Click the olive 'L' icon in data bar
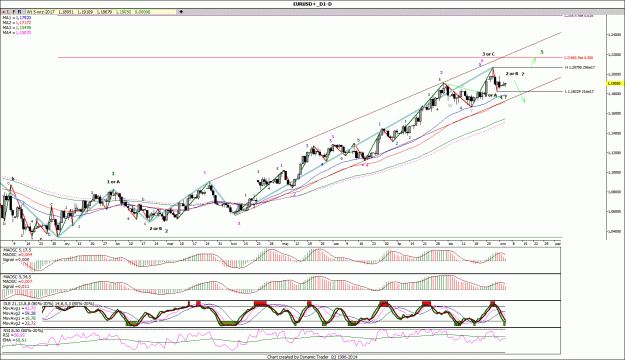Screen dimensions: 625x360 tap(9, 12)
